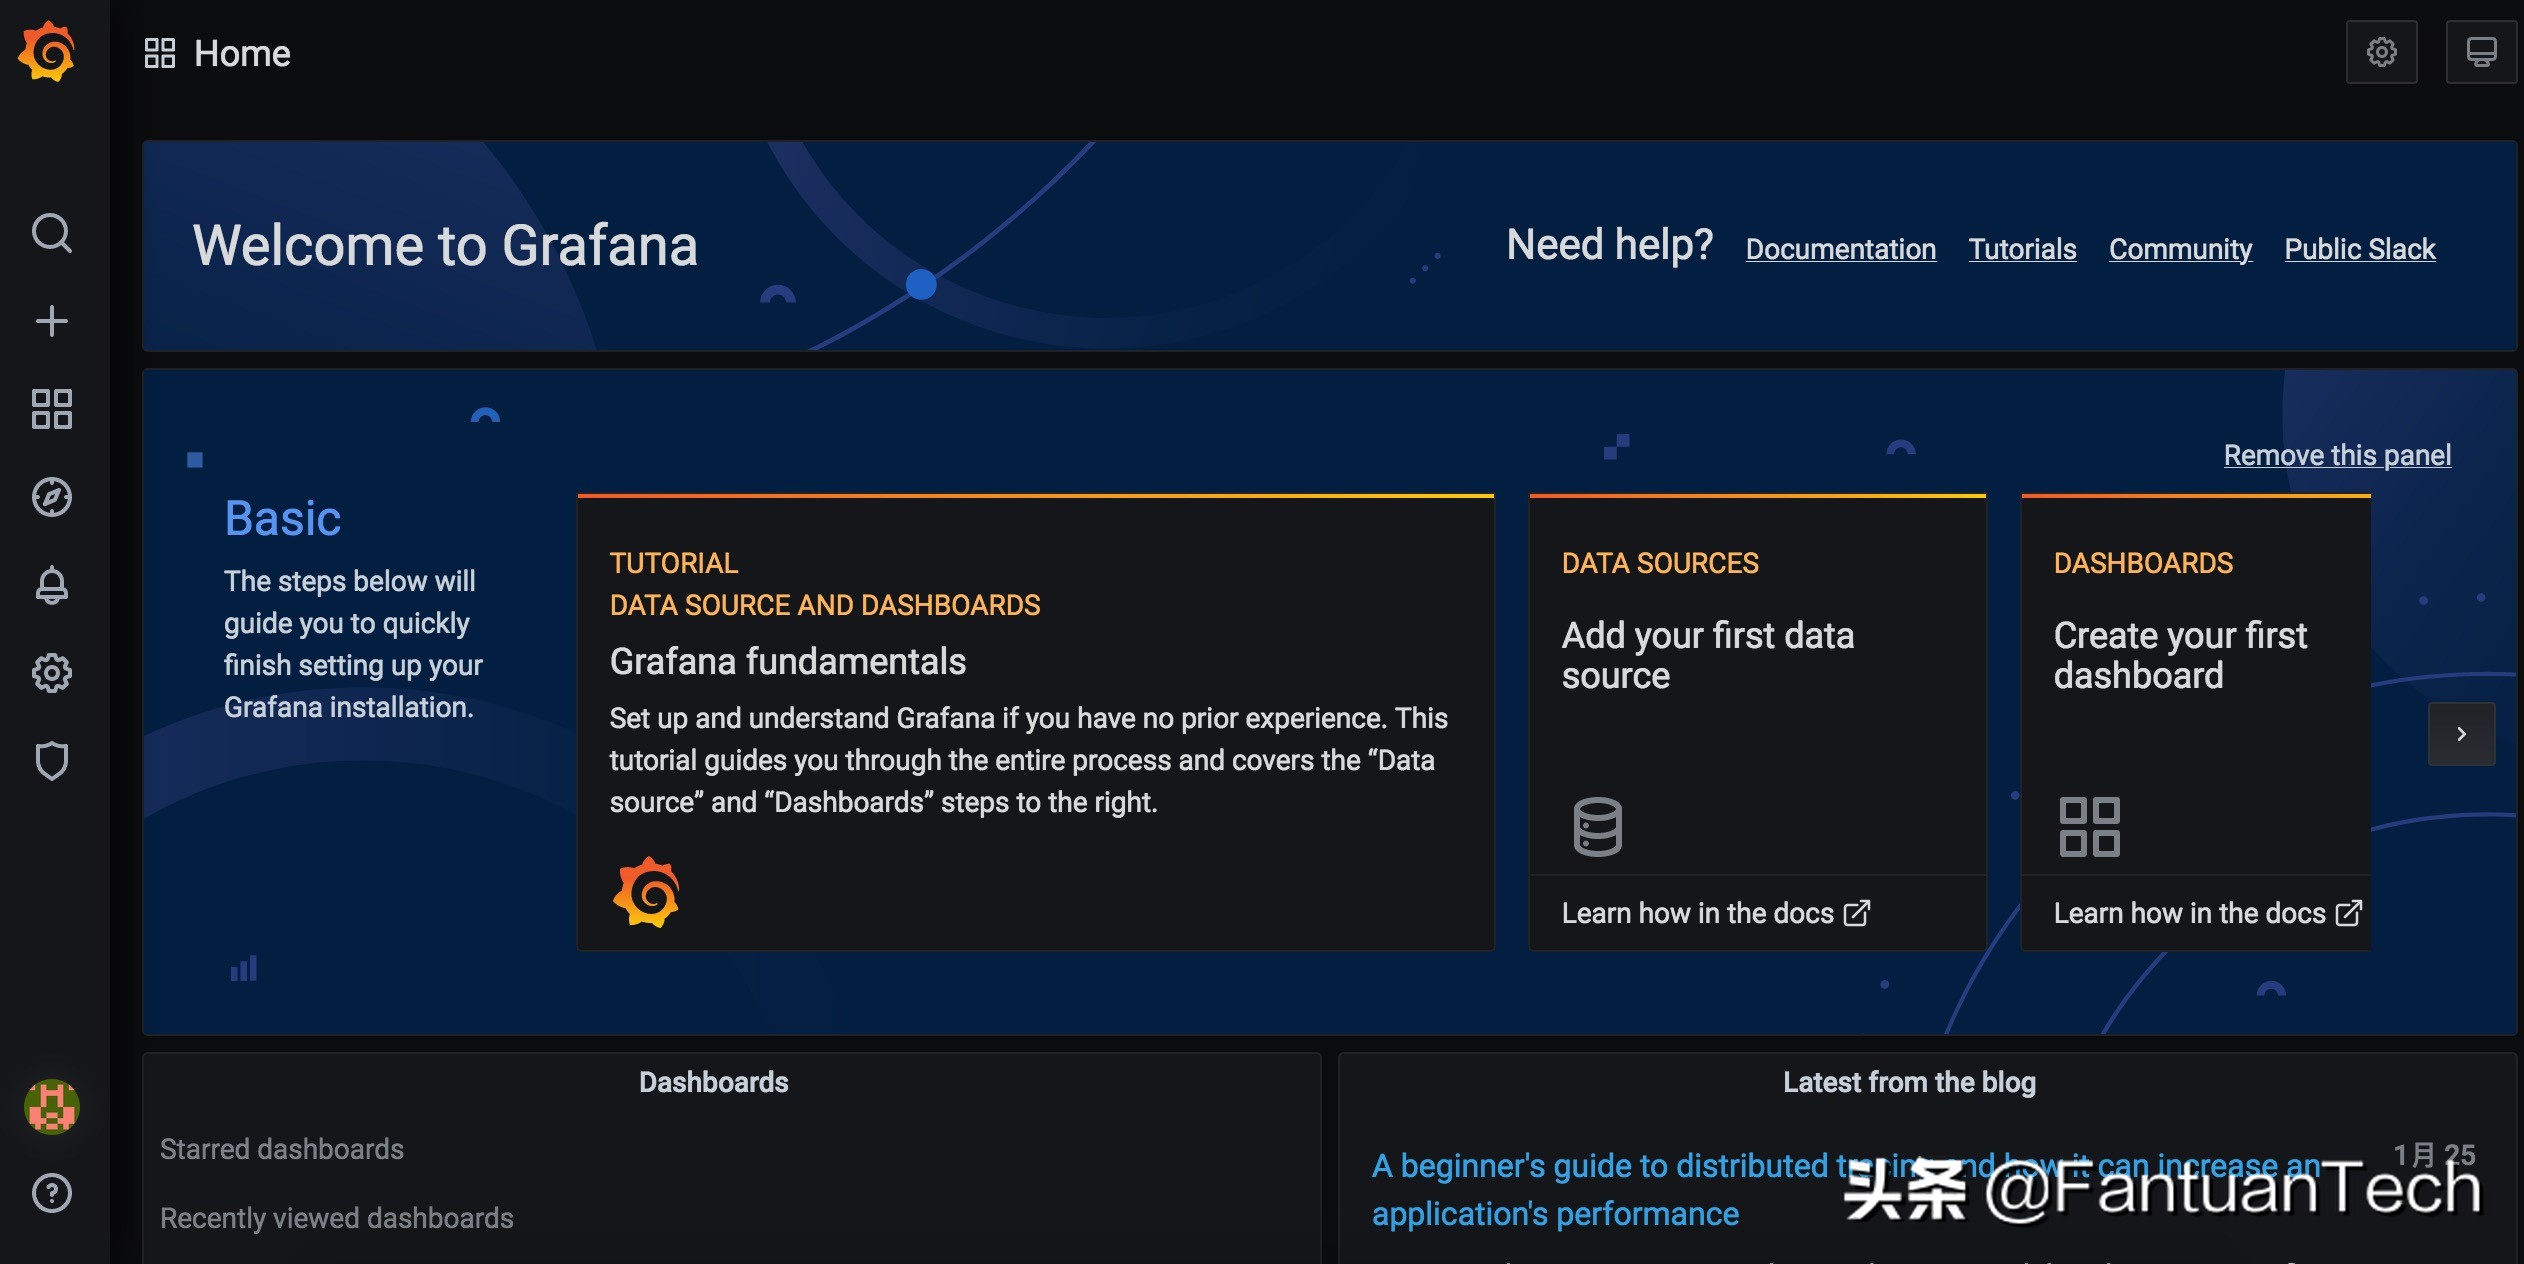Open the Server Admin shield icon
This screenshot has height=1264, width=2524.
pyautogui.click(x=52, y=761)
